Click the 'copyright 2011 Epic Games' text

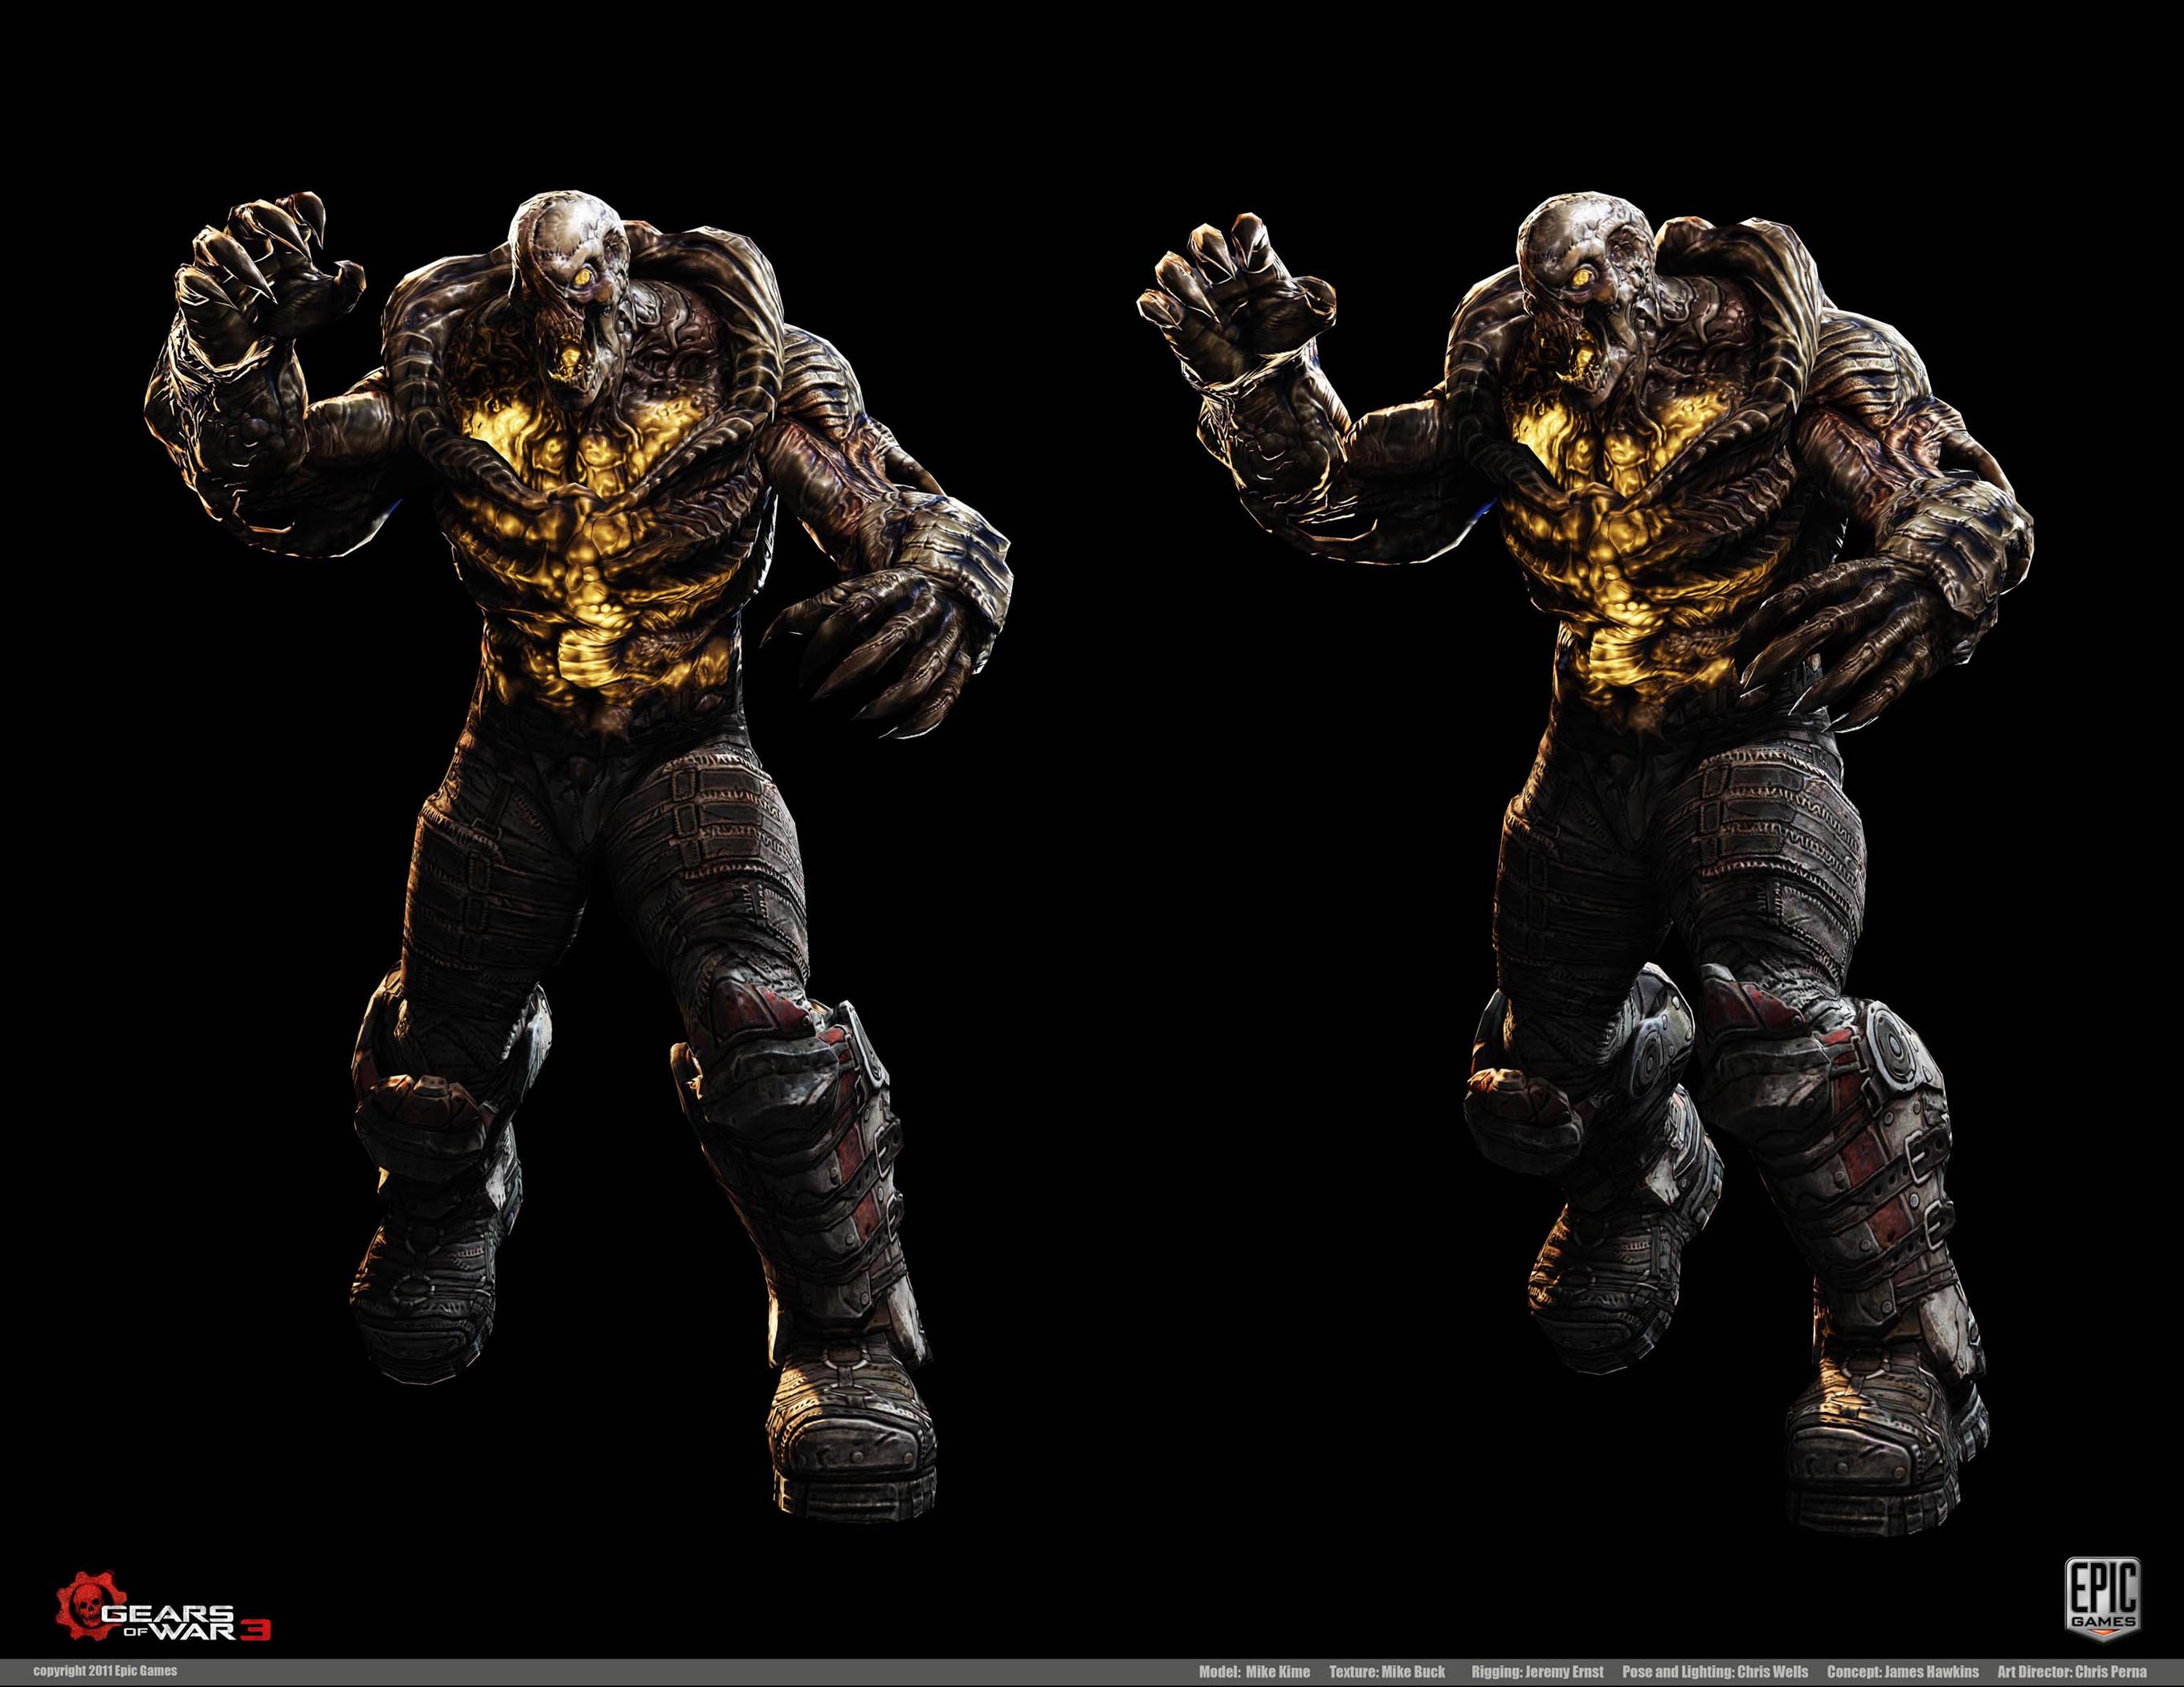coord(105,1671)
